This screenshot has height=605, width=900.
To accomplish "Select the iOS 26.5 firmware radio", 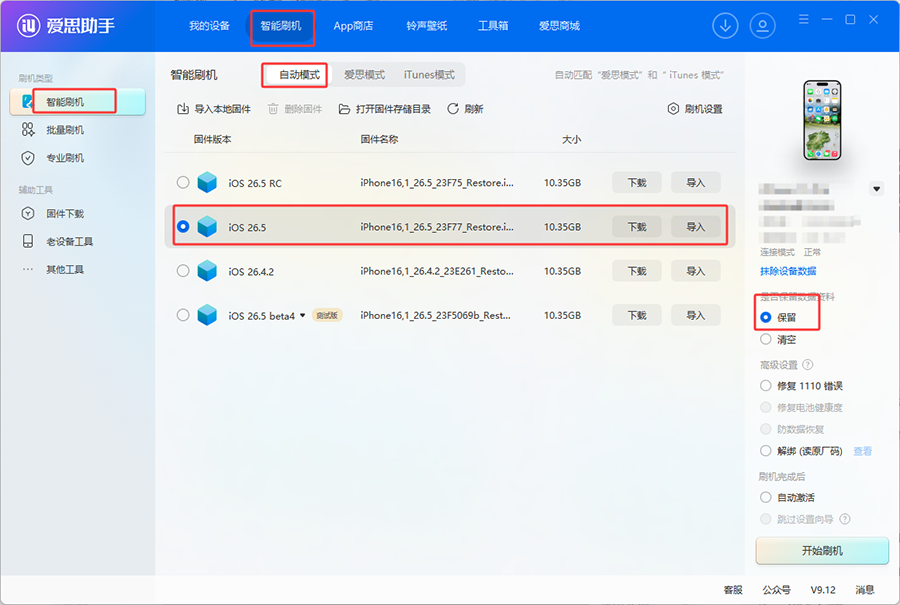I will 183,227.
